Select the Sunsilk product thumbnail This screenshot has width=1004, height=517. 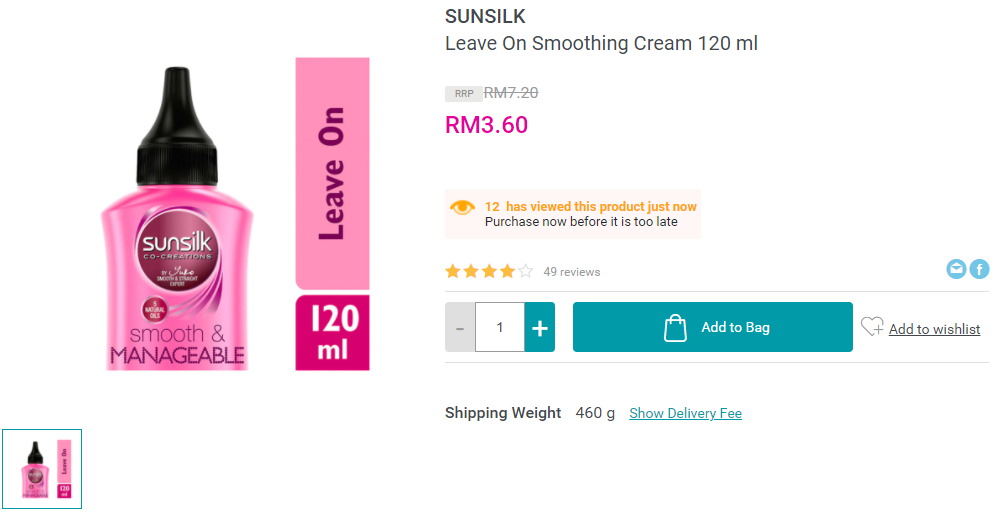(42, 469)
